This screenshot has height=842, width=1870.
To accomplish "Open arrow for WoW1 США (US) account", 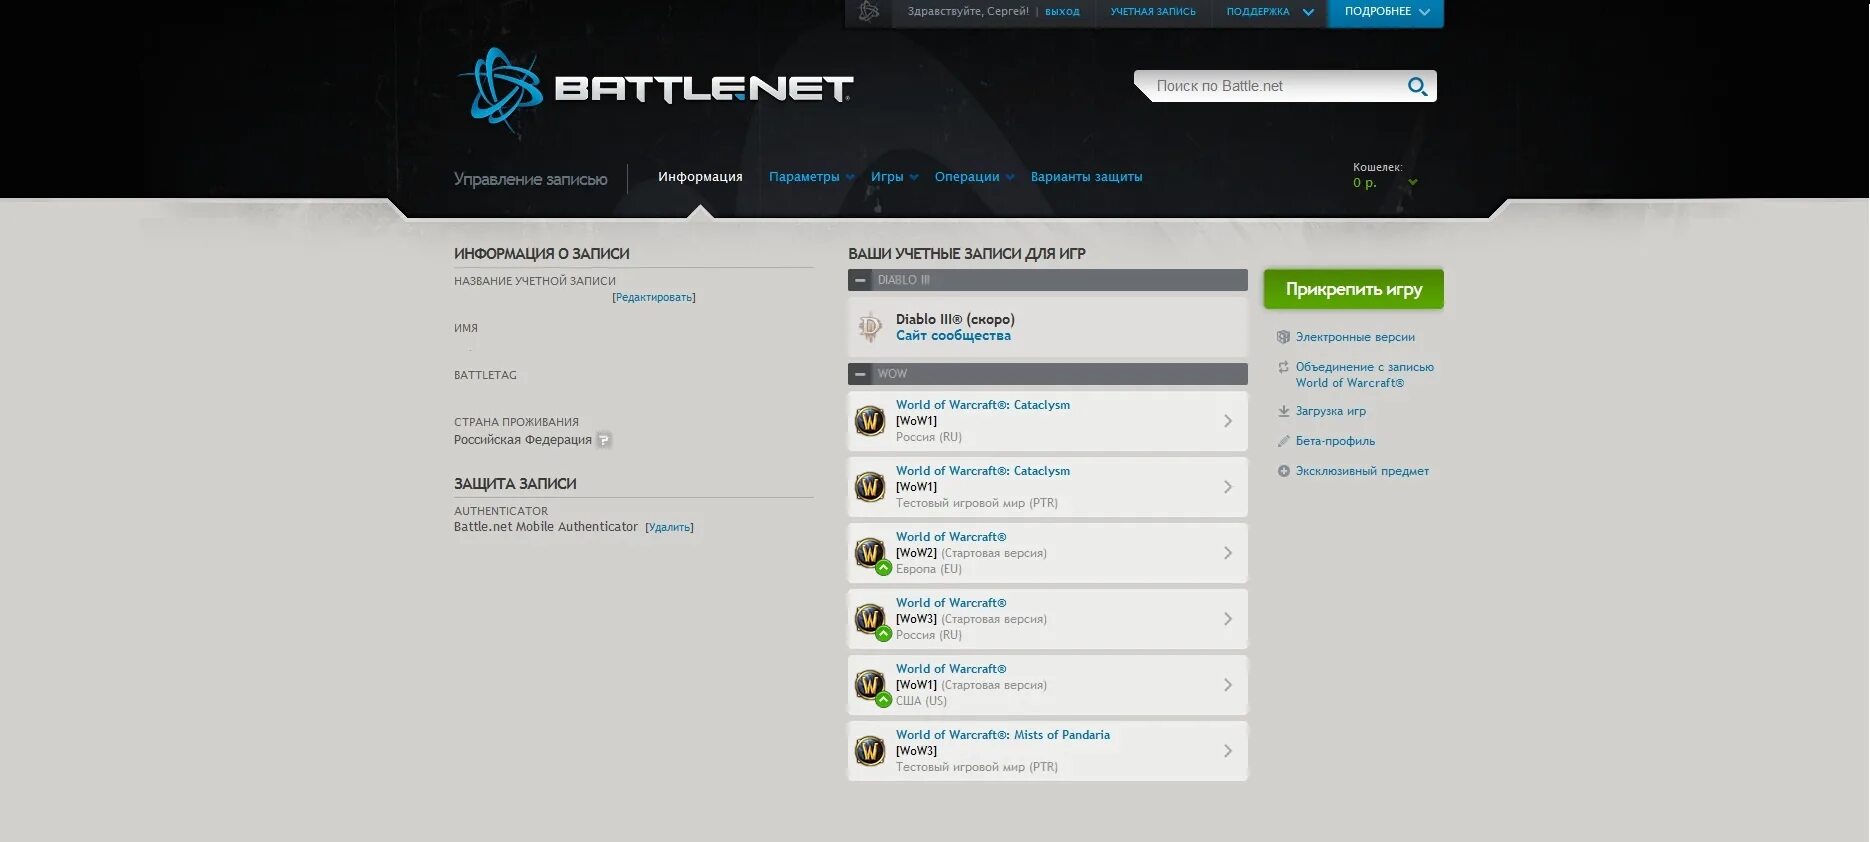I will click(x=1228, y=685).
